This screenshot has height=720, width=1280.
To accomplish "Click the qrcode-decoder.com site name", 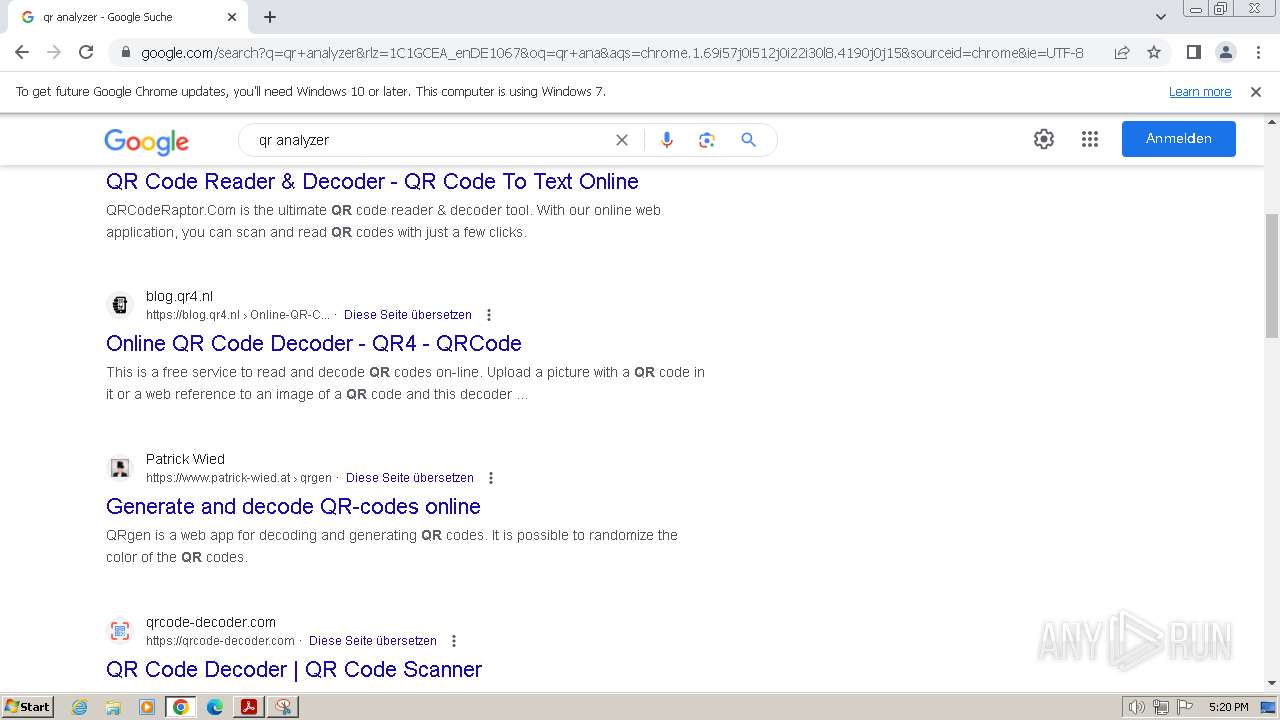I will pos(211,622).
